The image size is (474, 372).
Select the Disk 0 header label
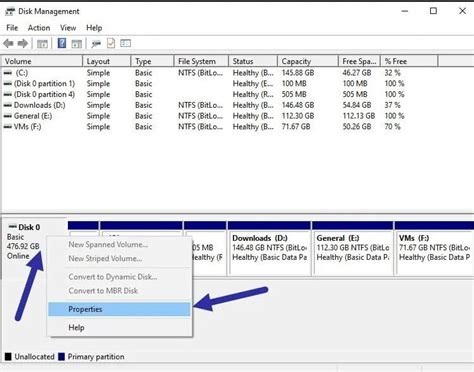coord(29,227)
